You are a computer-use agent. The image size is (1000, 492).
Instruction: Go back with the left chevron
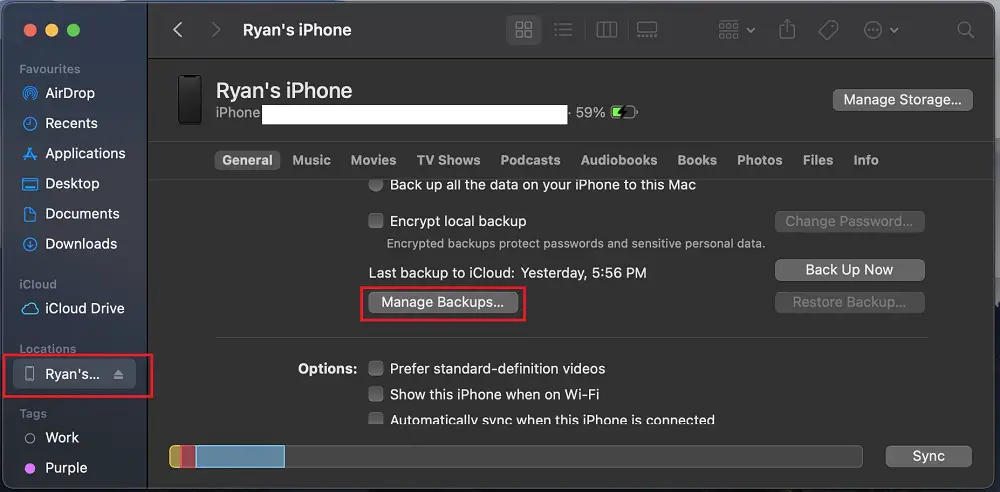[x=178, y=29]
